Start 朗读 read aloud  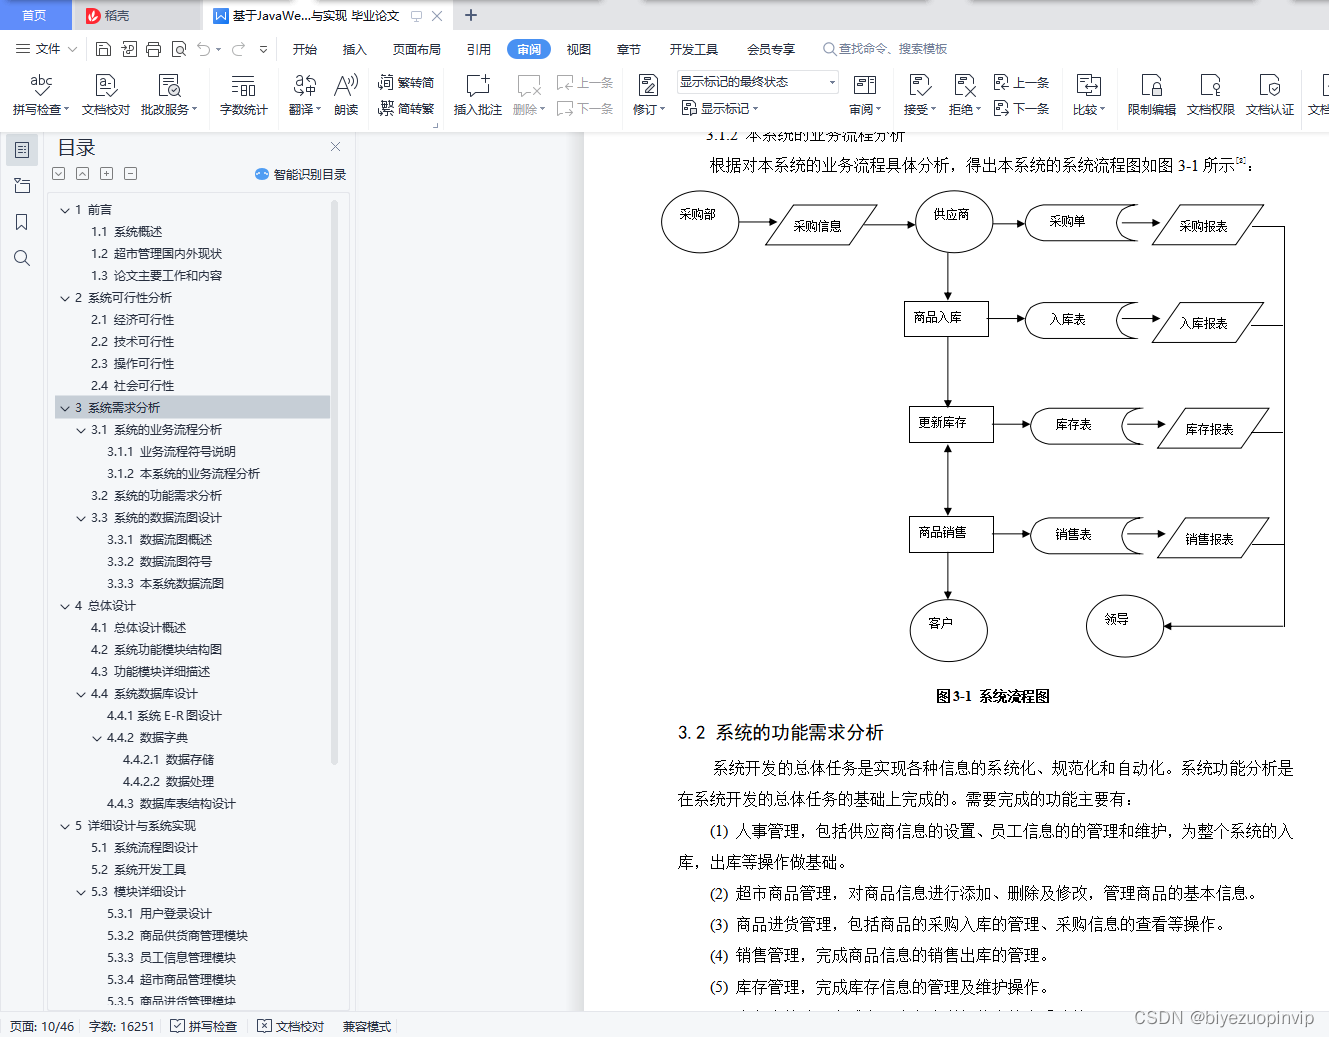click(x=346, y=95)
